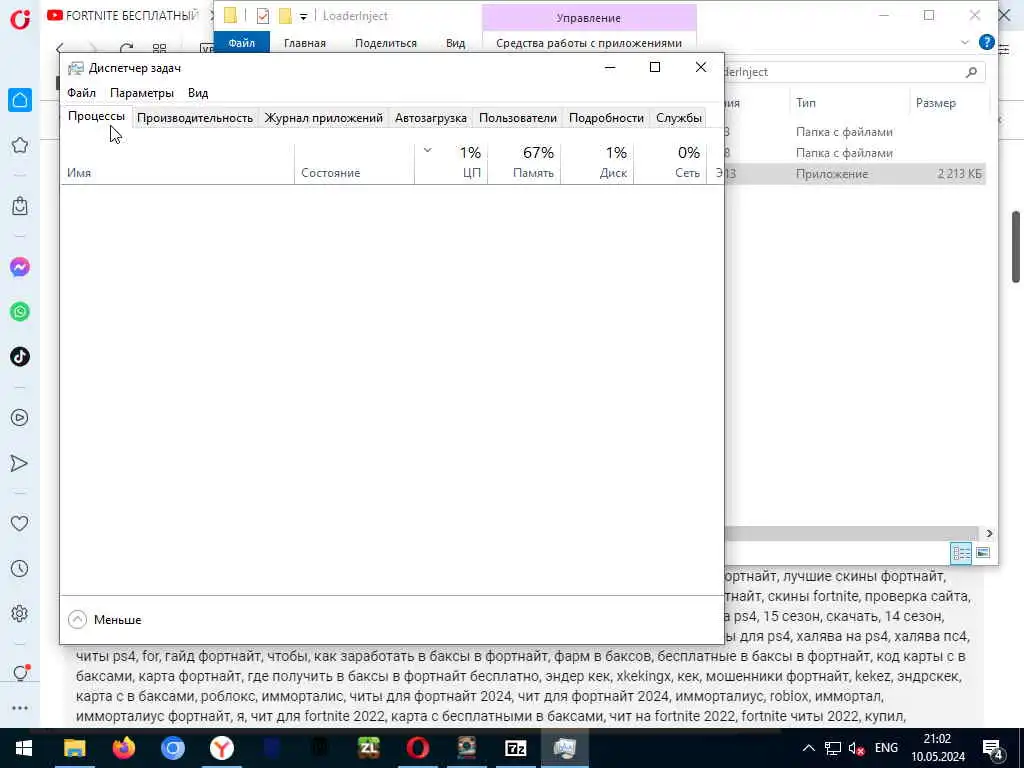Screen dimensions: 1024x768
Task: Open Параметры menu in Task Manager
Action: (x=142, y=93)
